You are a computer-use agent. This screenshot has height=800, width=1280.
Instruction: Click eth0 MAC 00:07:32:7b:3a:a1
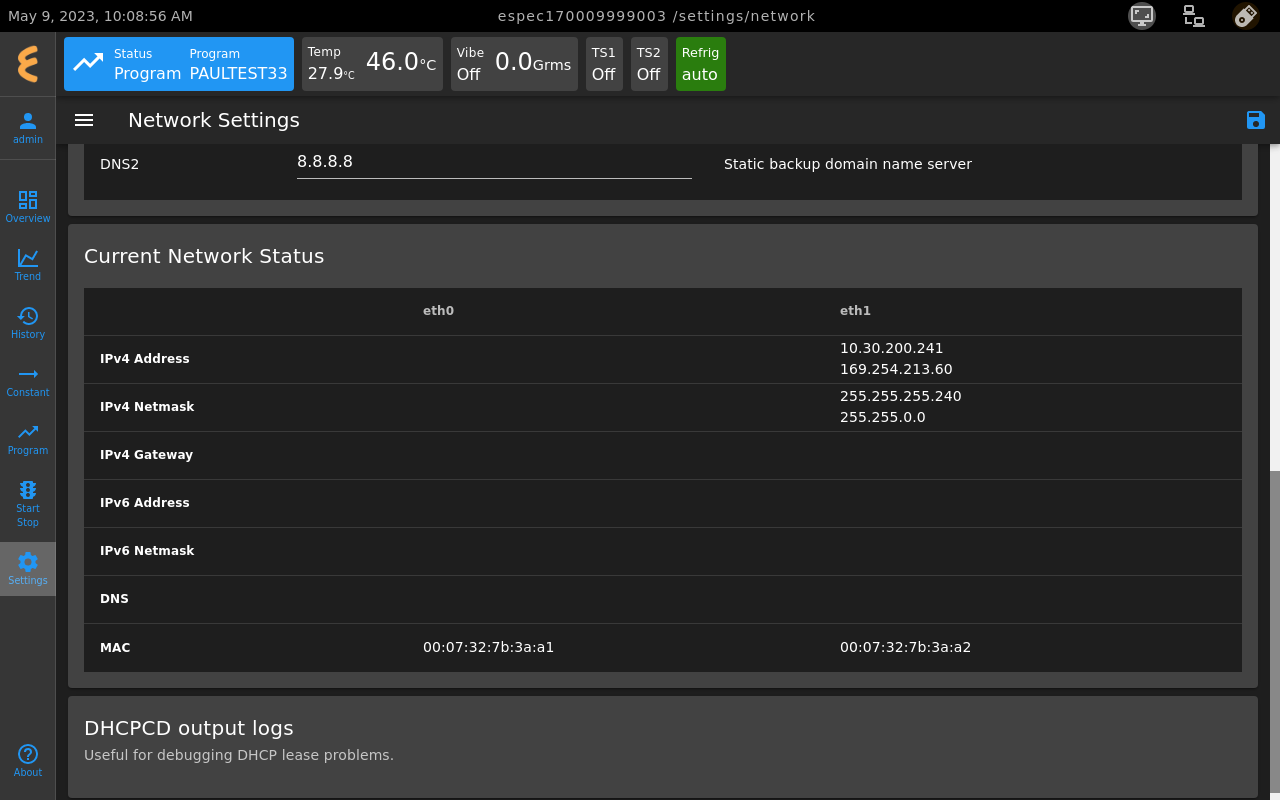pos(488,647)
